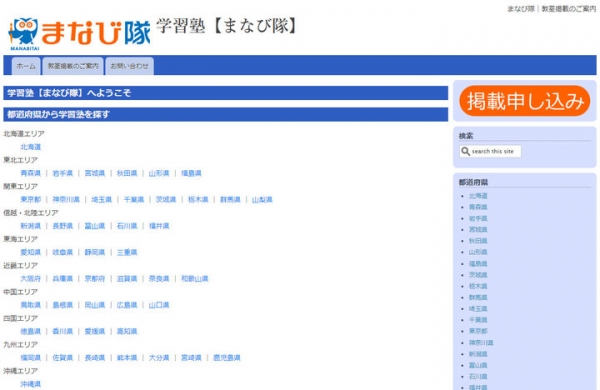Image resolution: width=600 pixels, height=390 pixels.
Task: Open 岩手県 link under 東北エリア
Action: (x=63, y=173)
